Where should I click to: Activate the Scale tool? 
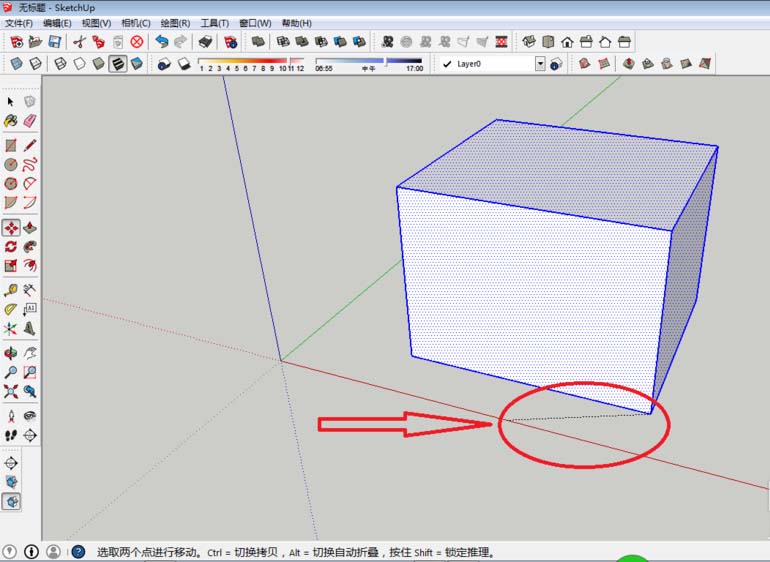click(11, 266)
